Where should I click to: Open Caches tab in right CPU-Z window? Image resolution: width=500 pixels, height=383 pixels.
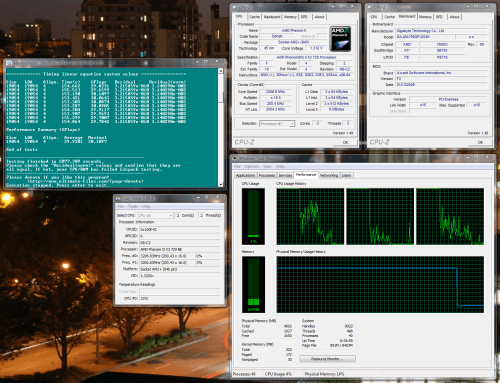pyautogui.click(x=389, y=17)
